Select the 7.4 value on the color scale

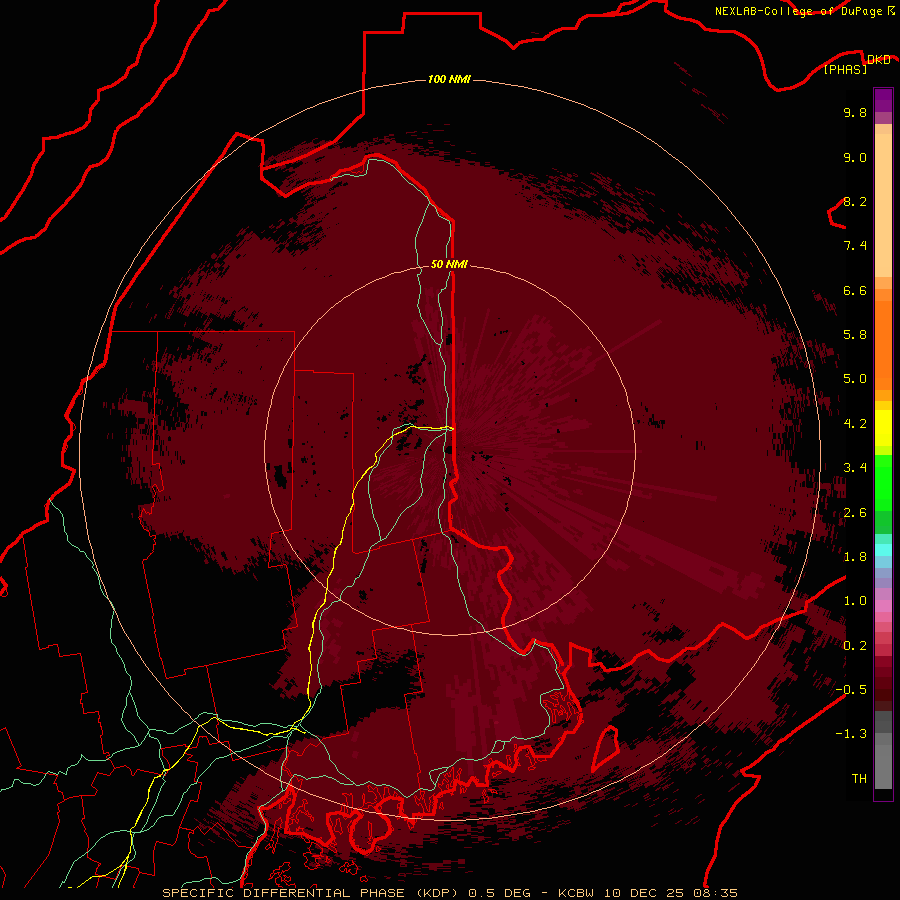tap(855, 246)
